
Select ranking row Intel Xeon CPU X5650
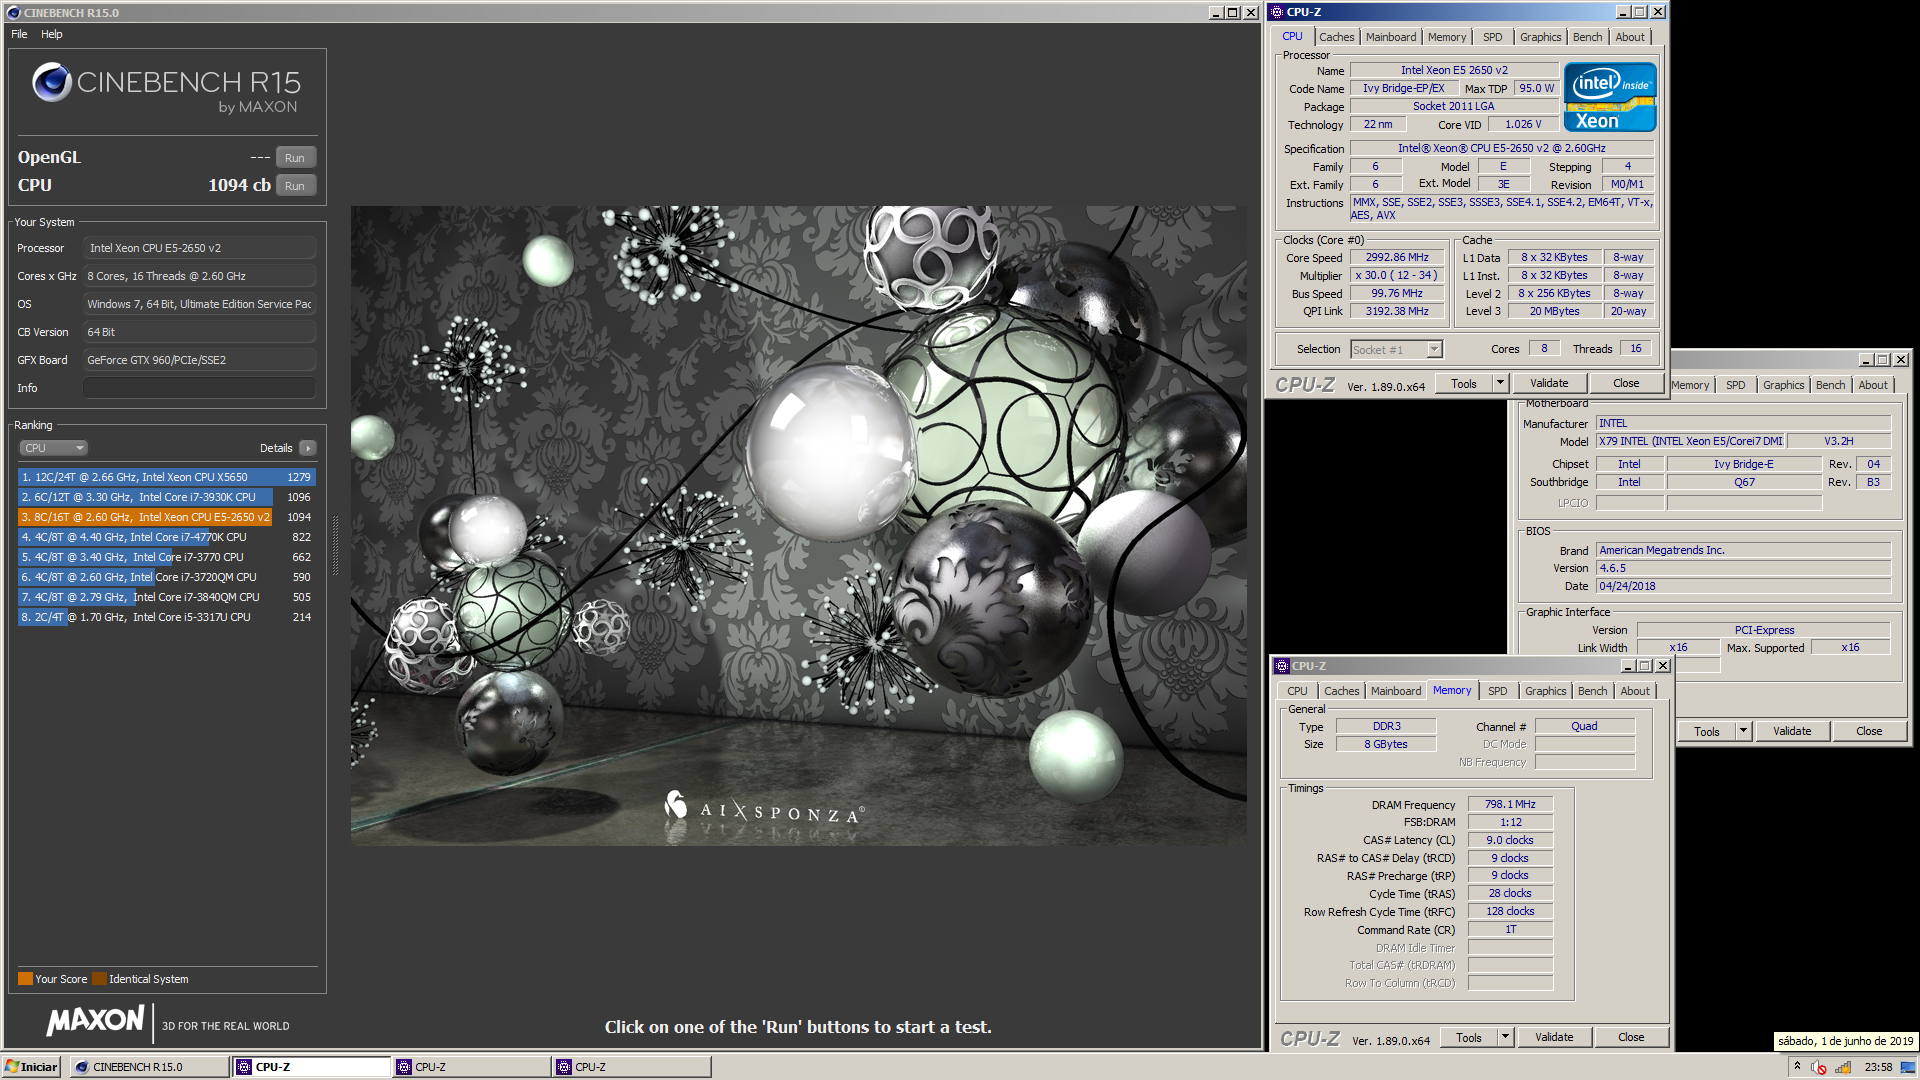point(166,477)
